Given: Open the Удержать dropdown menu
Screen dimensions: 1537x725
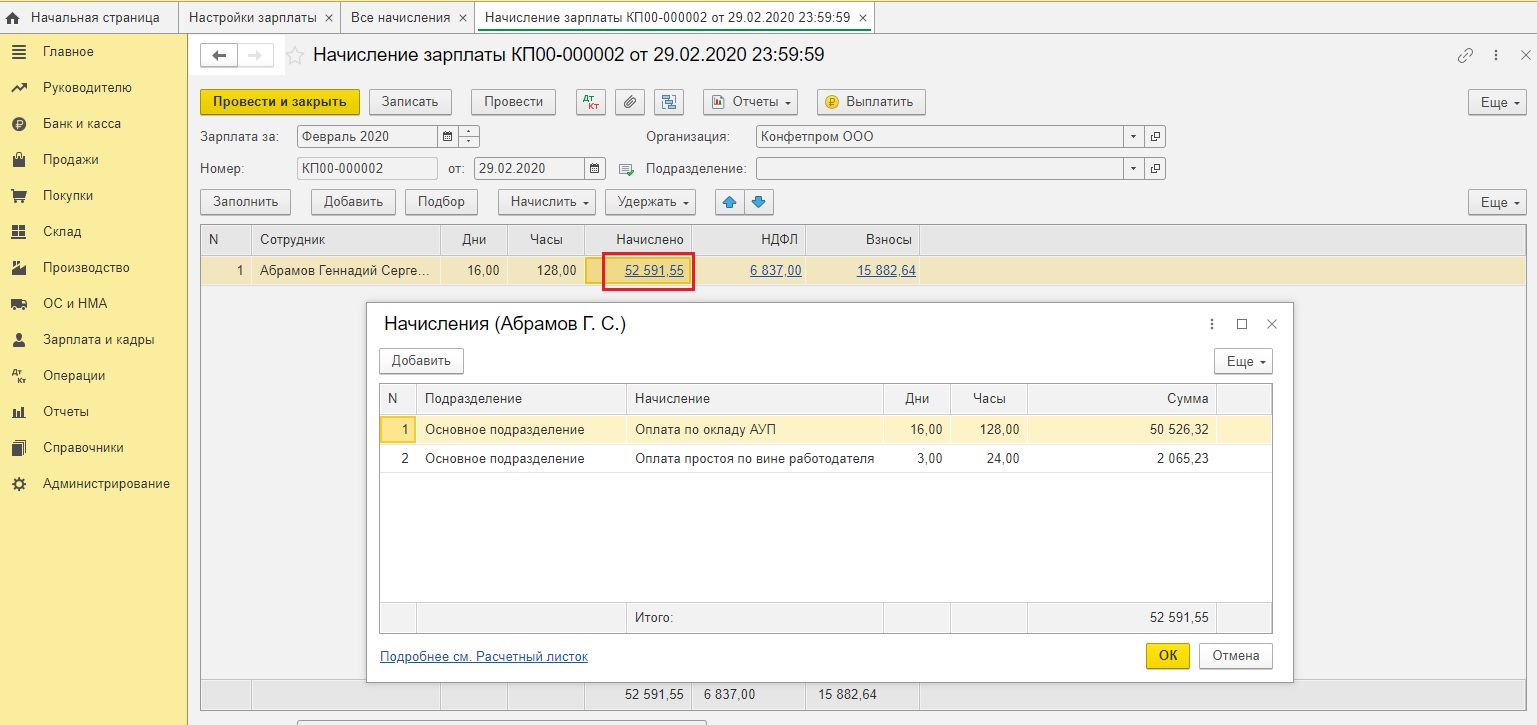Looking at the screenshot, I should (x=654, y=202).
